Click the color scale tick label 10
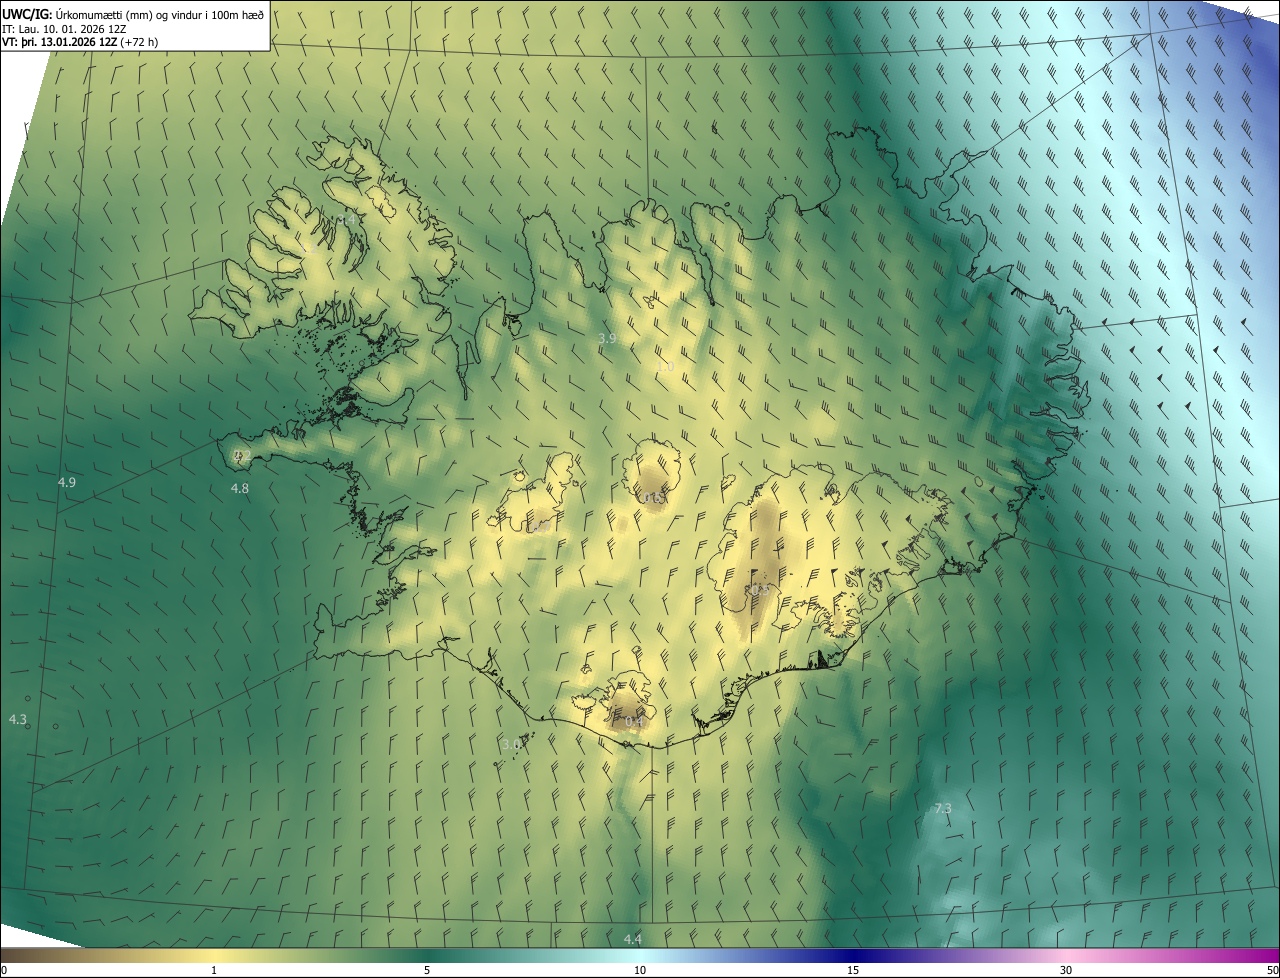 click(x=640, y=971)
